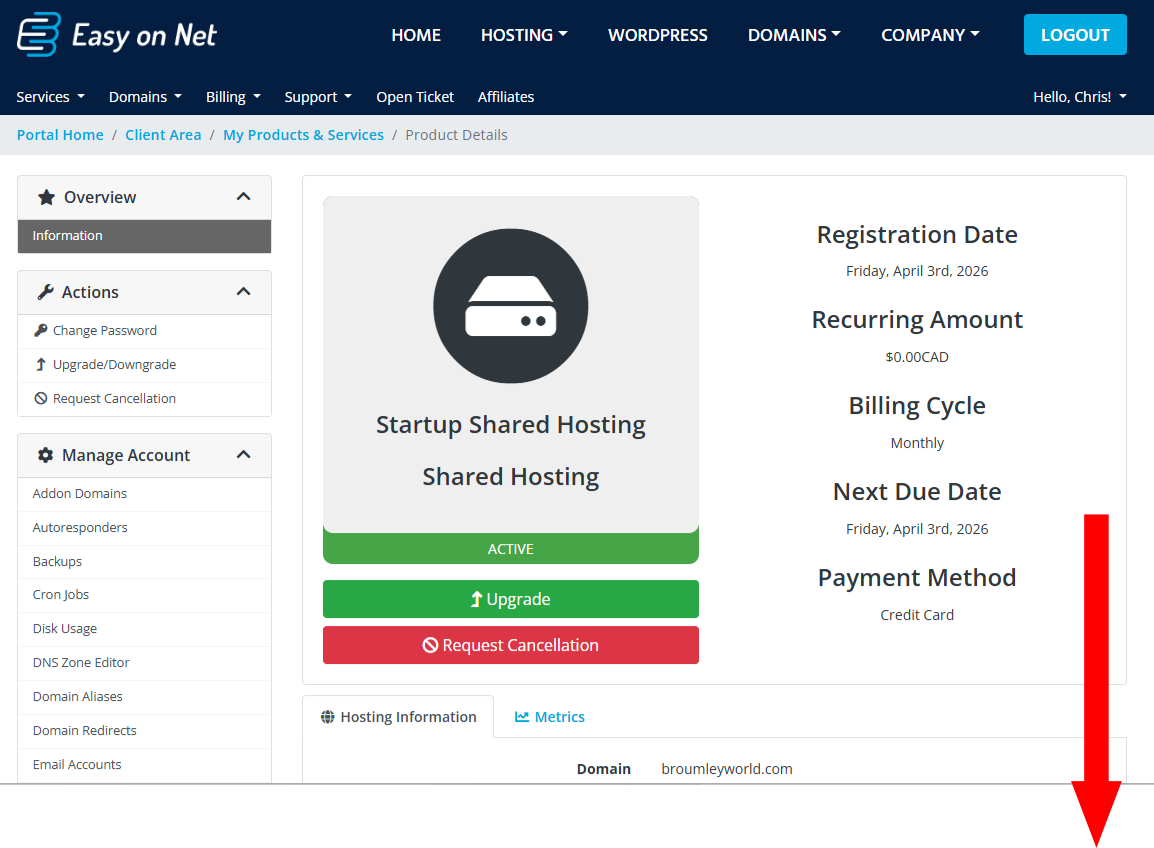The width and height of the screenshot is (1154, 848).
Task: Open the HOSTING dropdown menu
Action: pos(524,35)
